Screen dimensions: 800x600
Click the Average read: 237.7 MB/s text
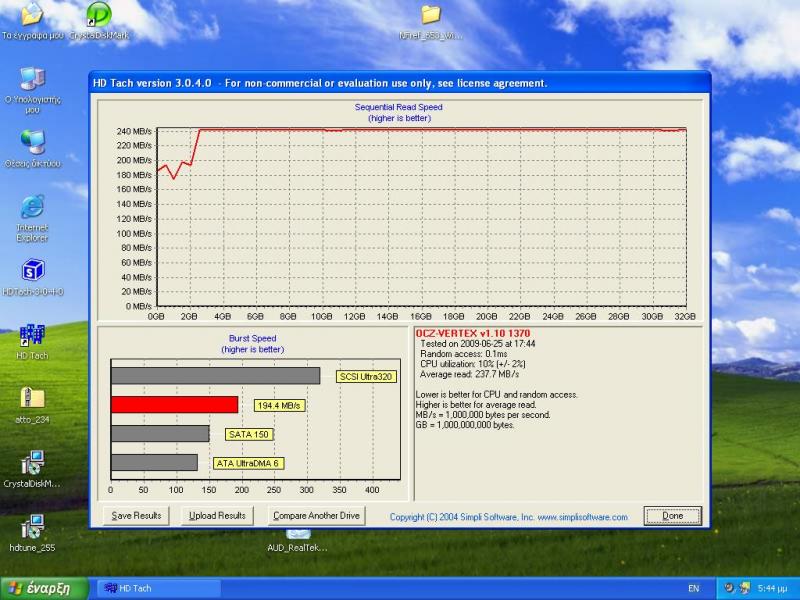click(x=469, y=374)
